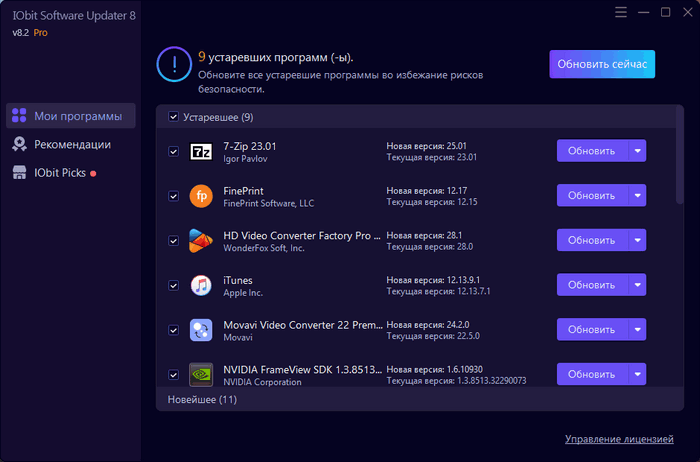Viewport: 700px width, 462px height.
Task: Click Текущая версия: 1.3.8513.32290073 text
Action: (x=456, y=381)
